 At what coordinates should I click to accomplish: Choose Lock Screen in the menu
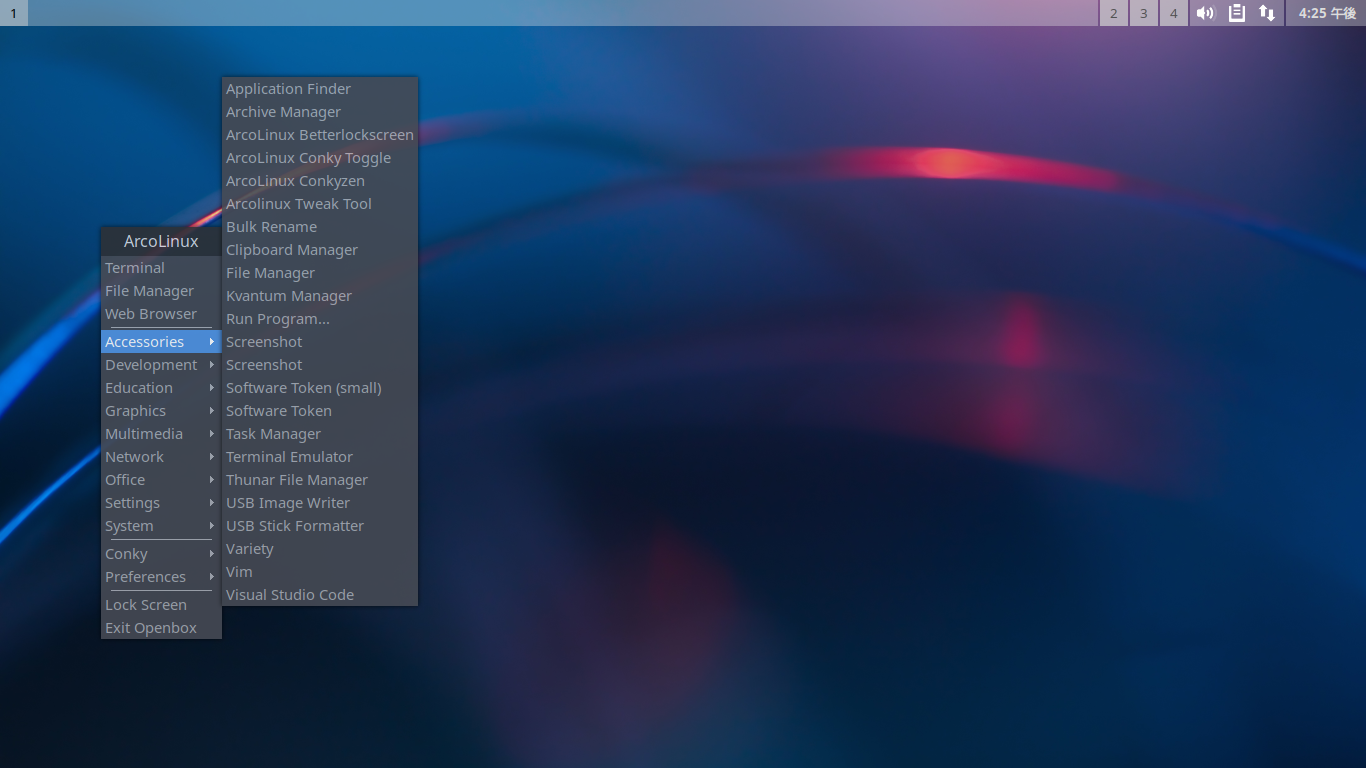[x=161, y=605]
